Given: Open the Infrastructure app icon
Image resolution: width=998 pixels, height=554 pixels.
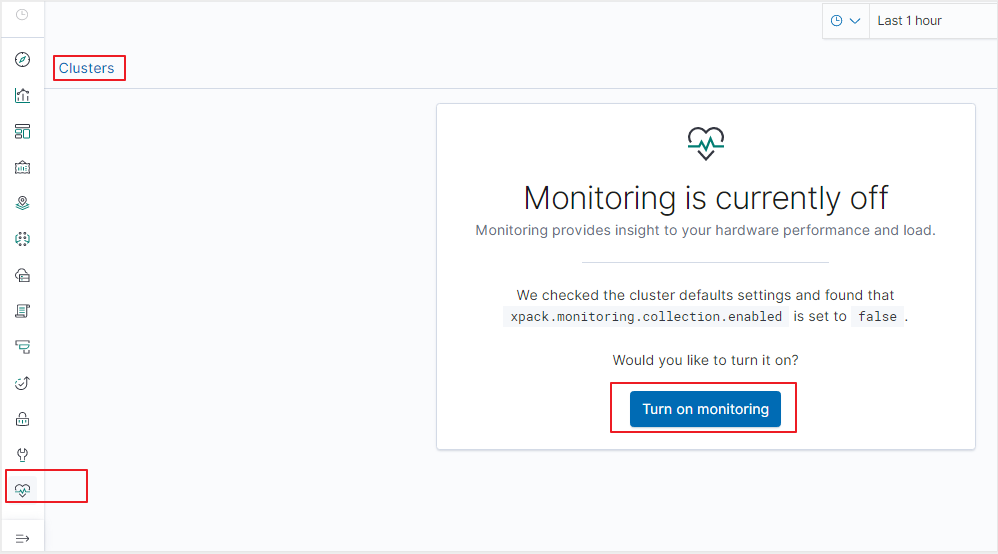Looking at the screenshot, I should tap(22, 275).
